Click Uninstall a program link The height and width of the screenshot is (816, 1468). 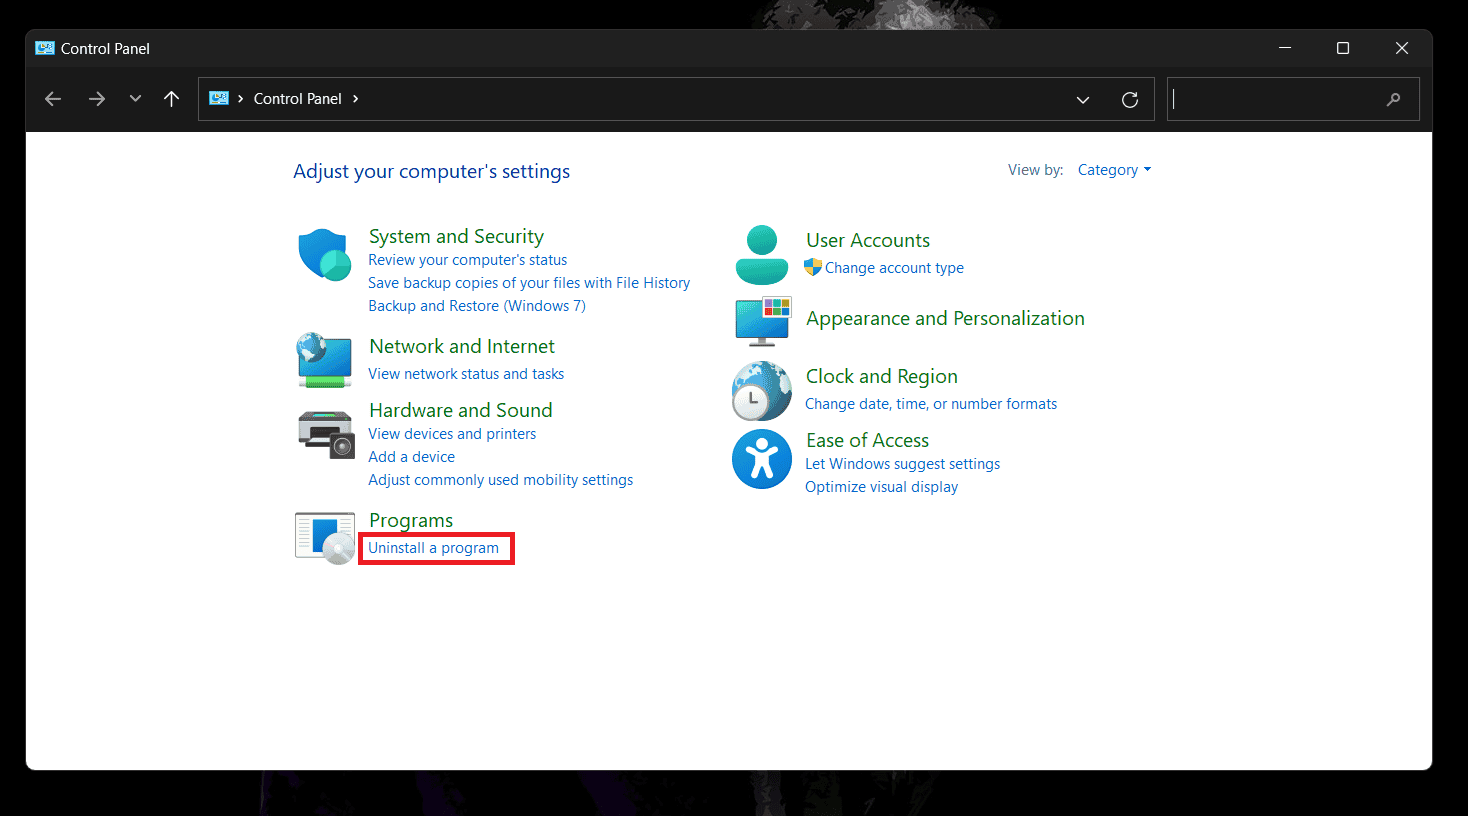[433, 548]
